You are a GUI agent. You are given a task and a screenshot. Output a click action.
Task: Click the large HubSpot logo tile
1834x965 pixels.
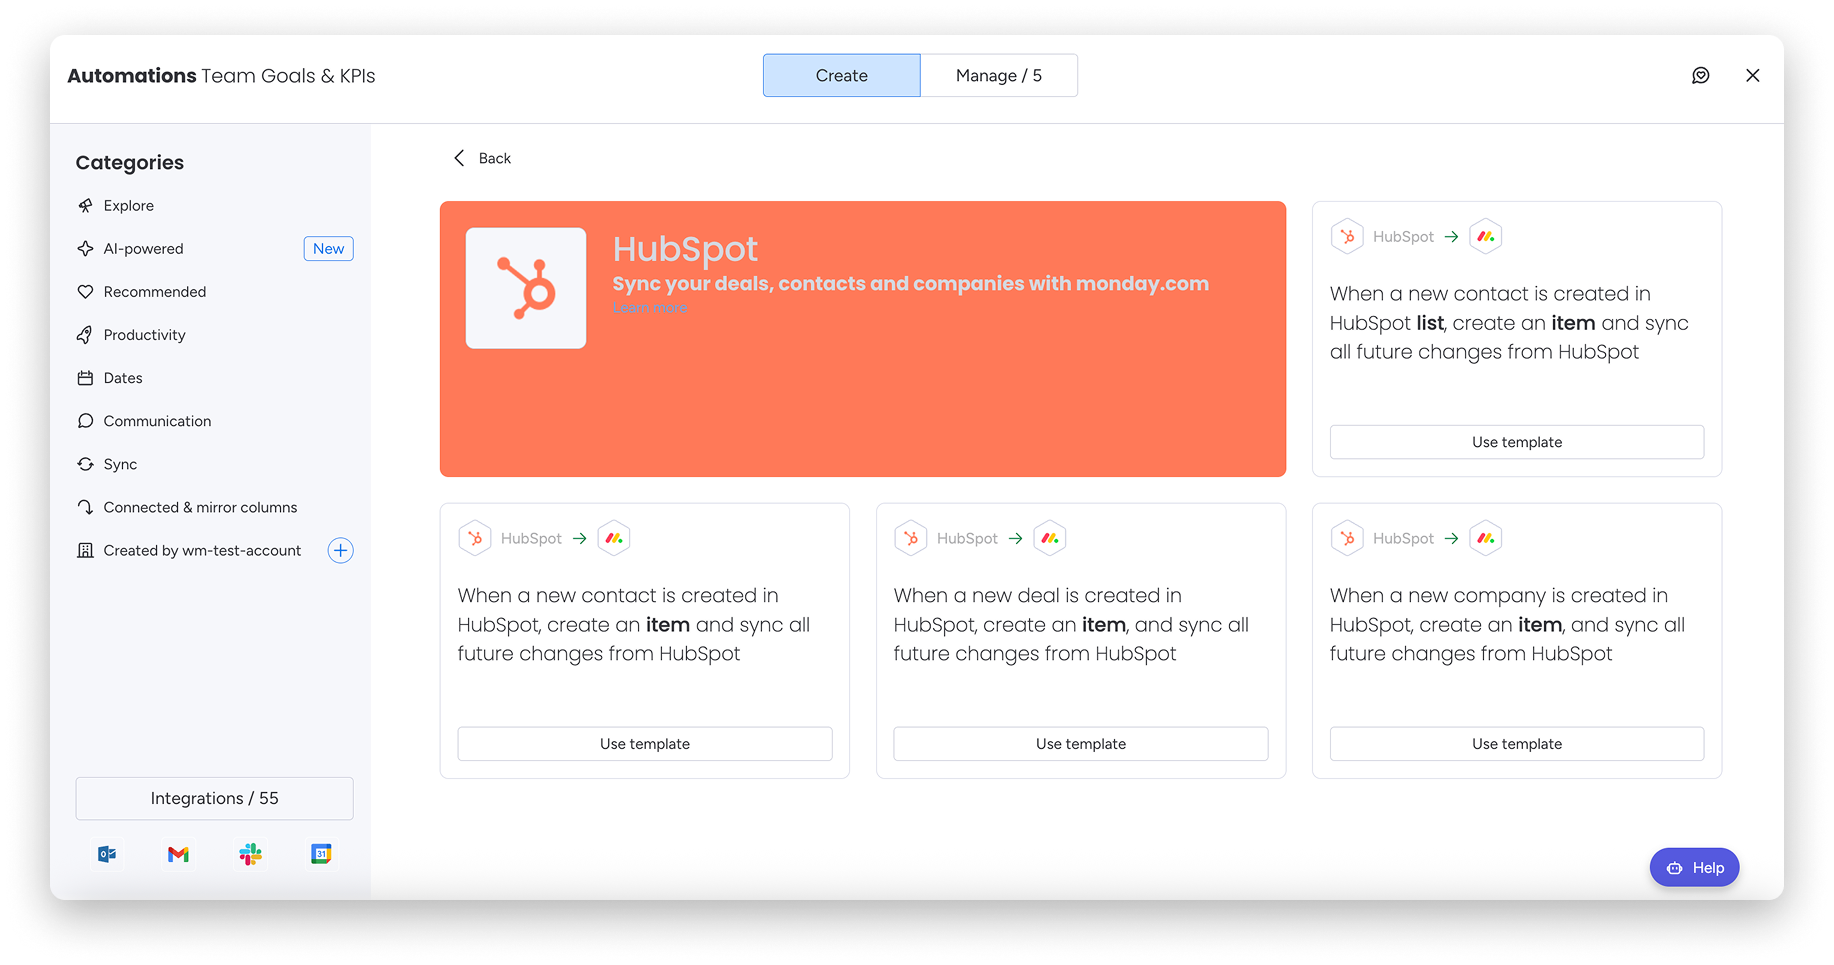pyautogui.click(x=526, y=288)
